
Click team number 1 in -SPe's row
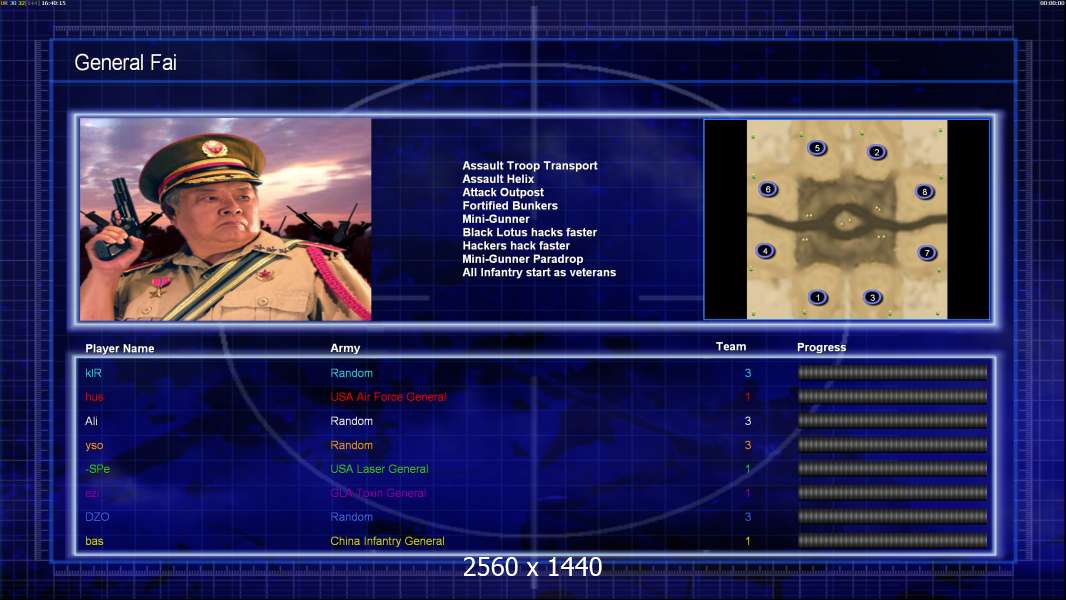coord(748,469)
